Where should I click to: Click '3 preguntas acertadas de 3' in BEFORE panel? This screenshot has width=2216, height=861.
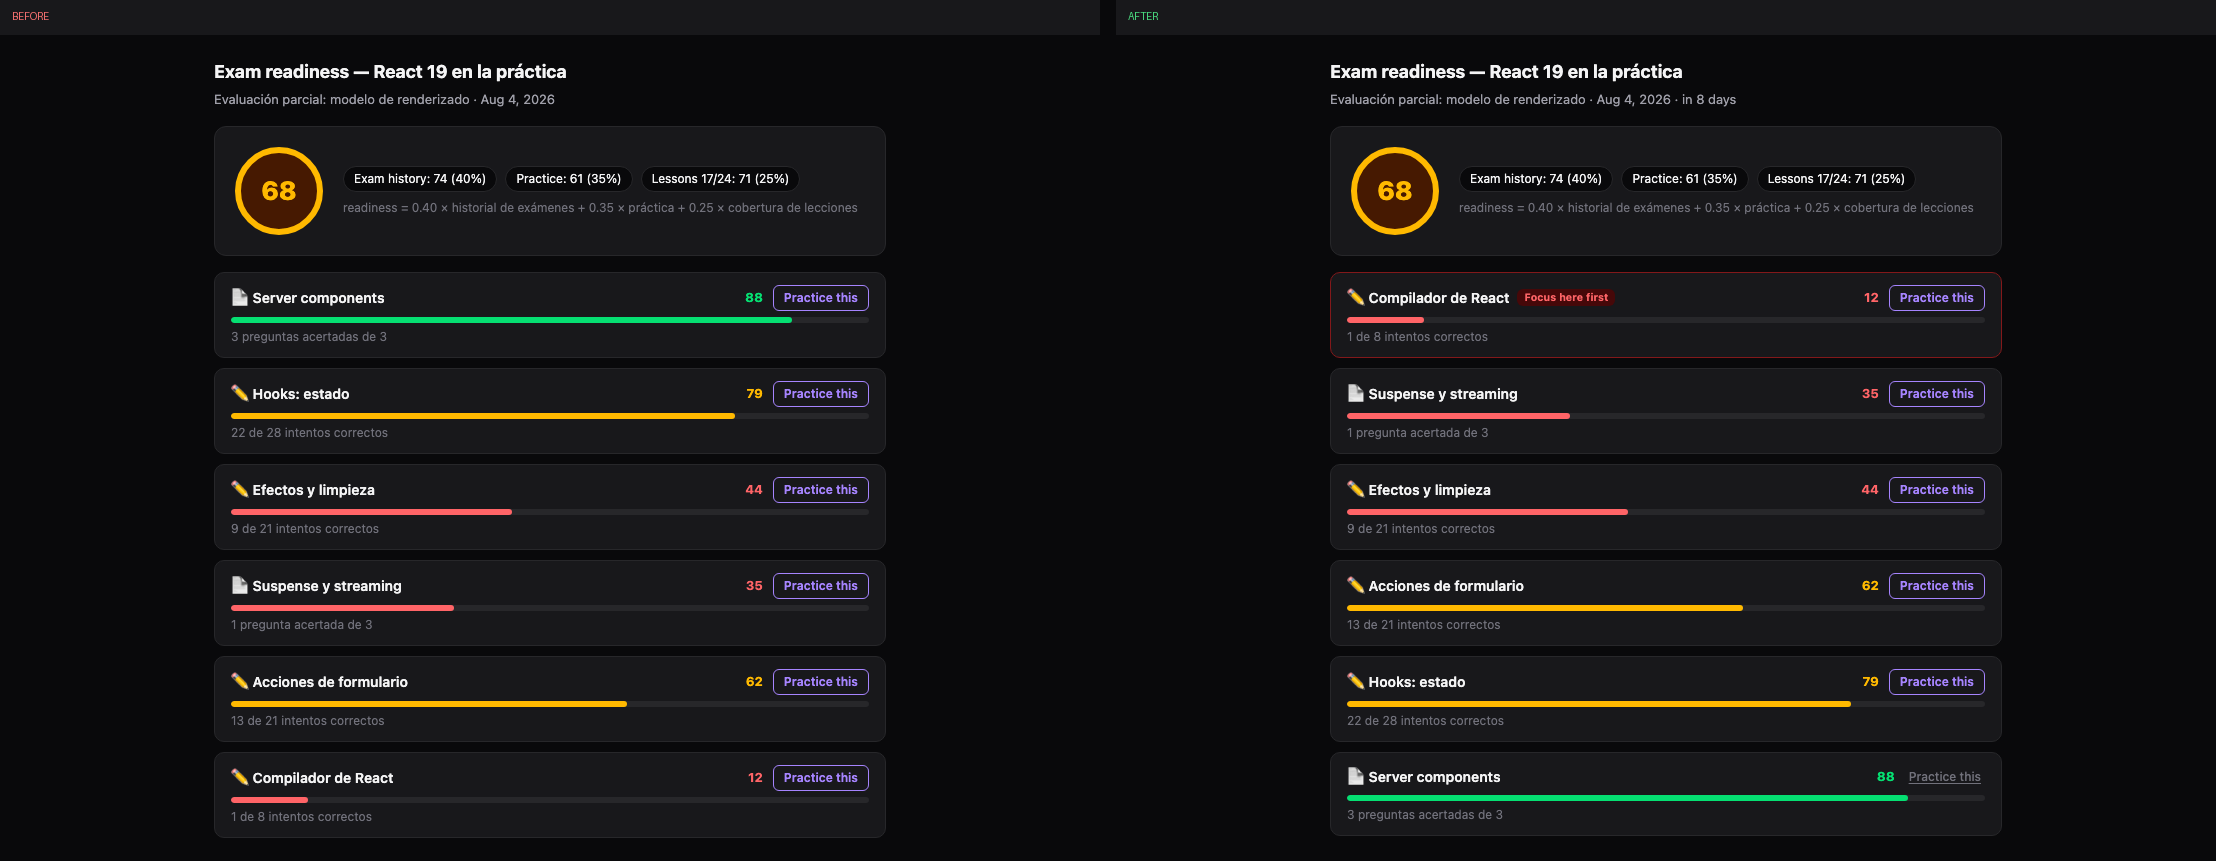point(309,337)
